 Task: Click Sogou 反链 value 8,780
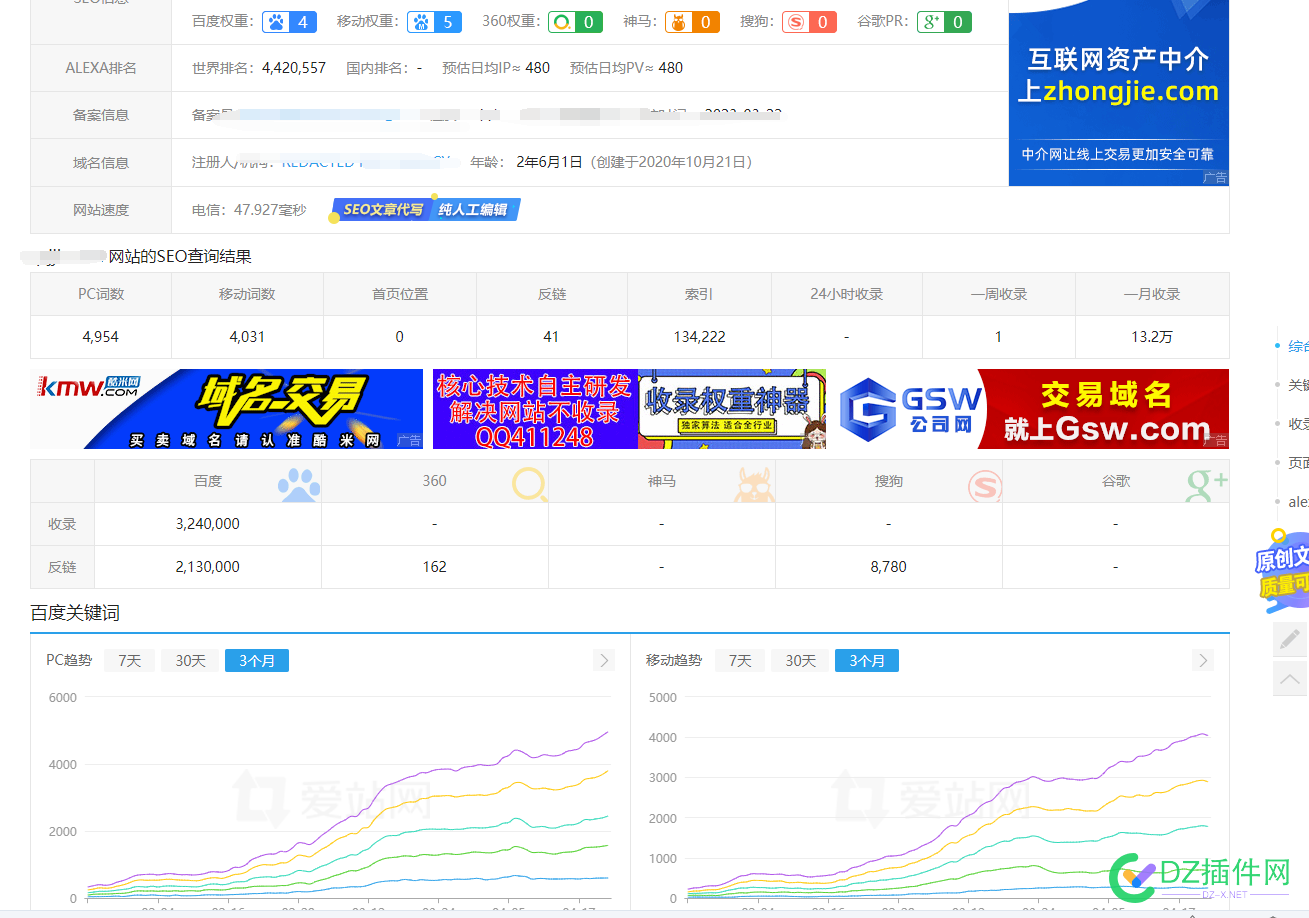(x=888, y=567)
